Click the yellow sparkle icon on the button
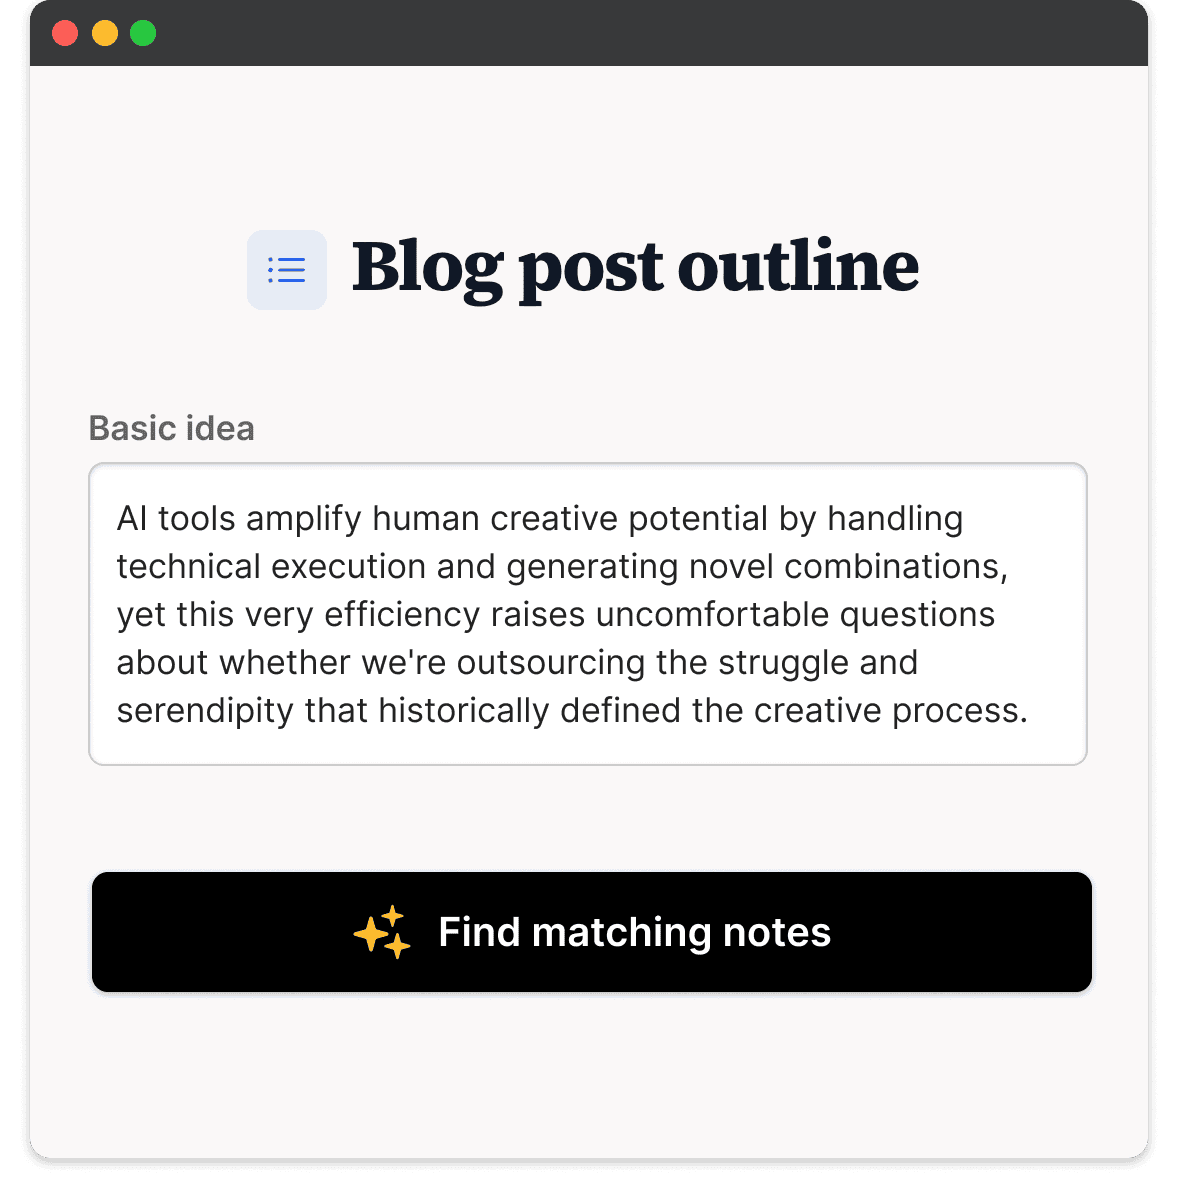The image size is (1178, 1178). coord(382,932)
